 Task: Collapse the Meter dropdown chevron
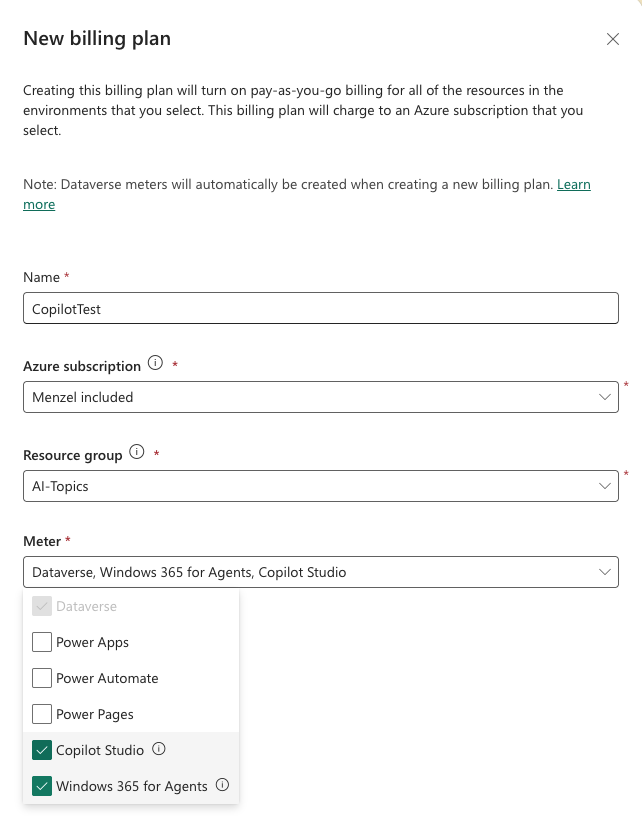604,572
